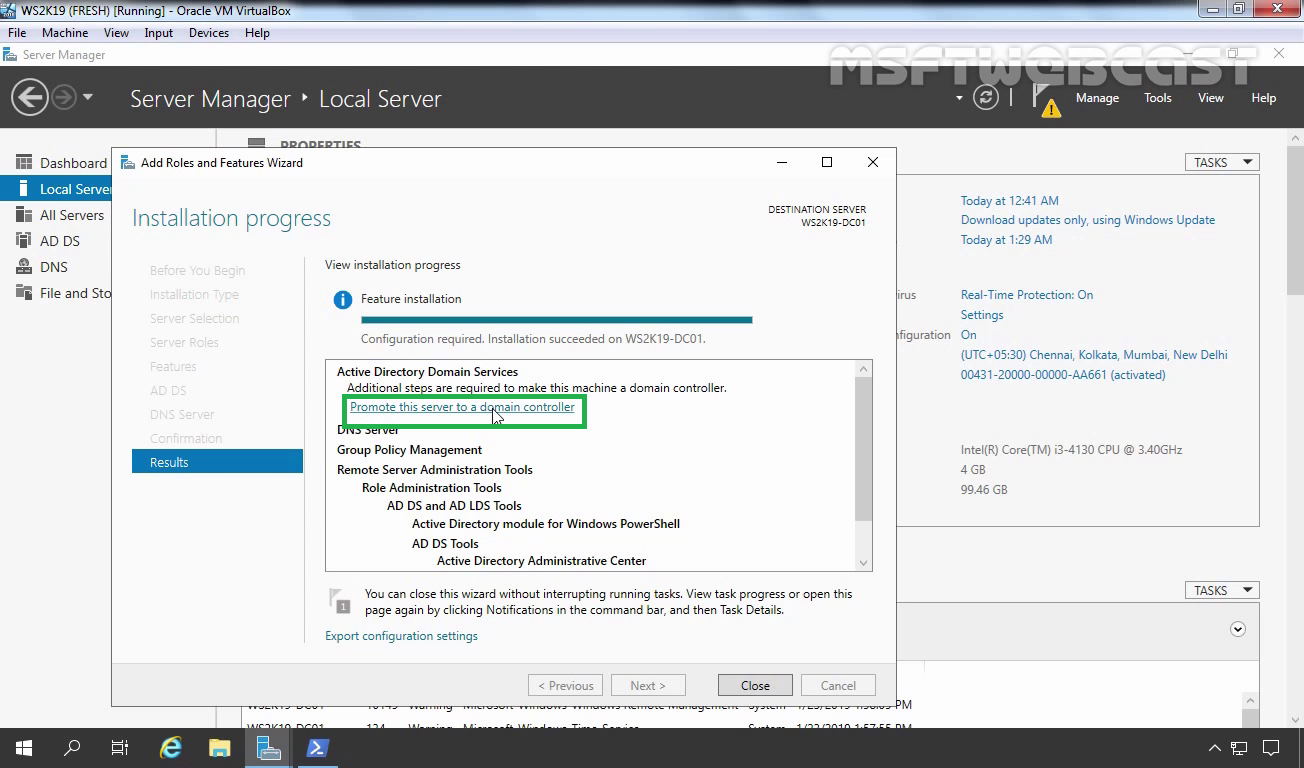Click the Today at 12:41 AM link
This screenshot has height=768, width=1304.
[1010, 201]
